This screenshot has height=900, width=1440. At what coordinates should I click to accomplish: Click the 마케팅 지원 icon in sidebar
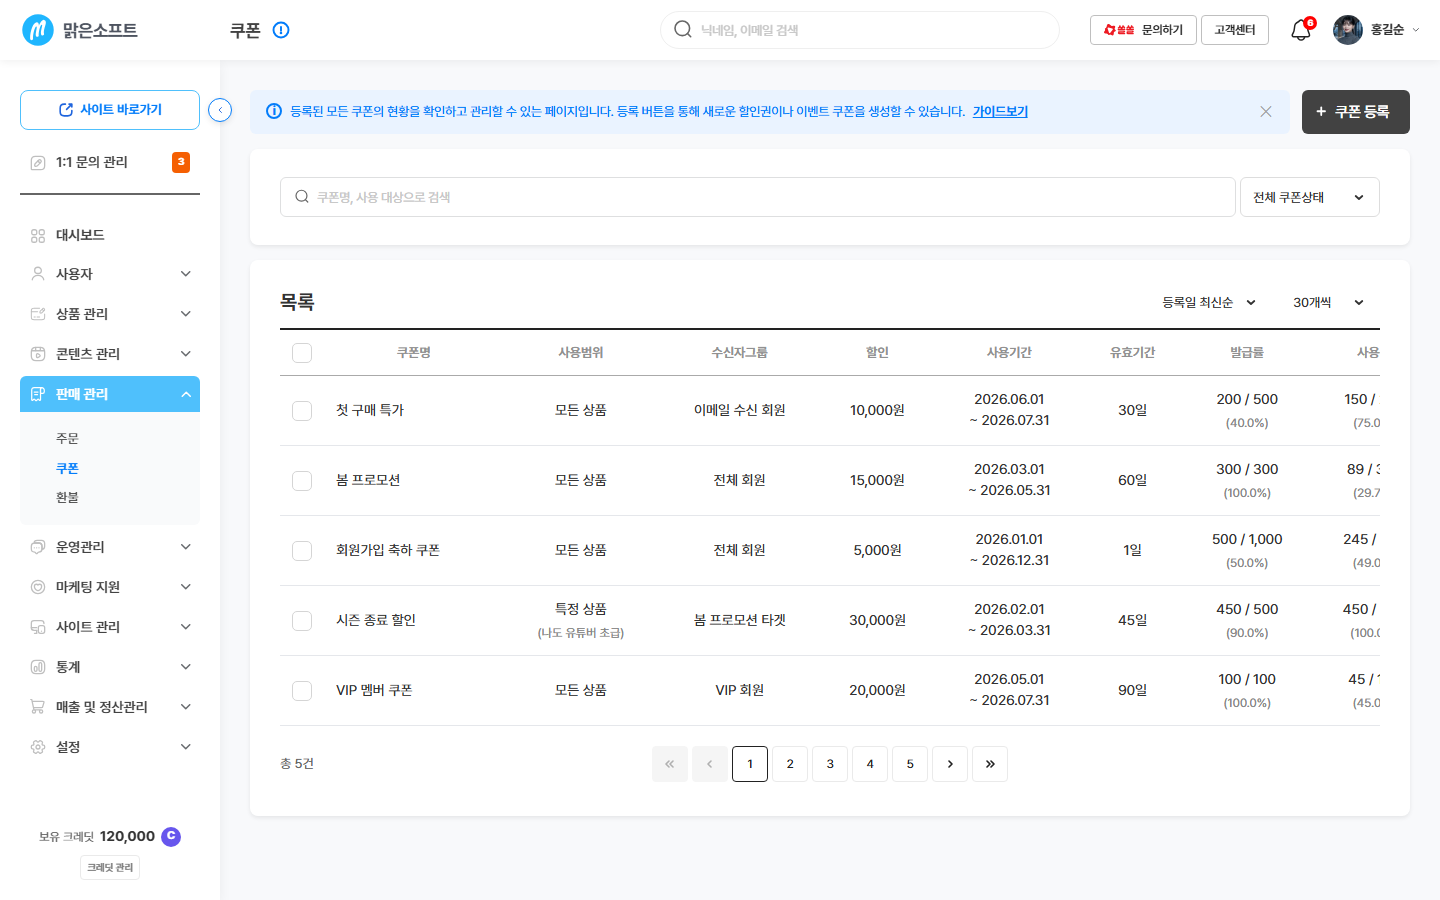(x=38, y=587)
